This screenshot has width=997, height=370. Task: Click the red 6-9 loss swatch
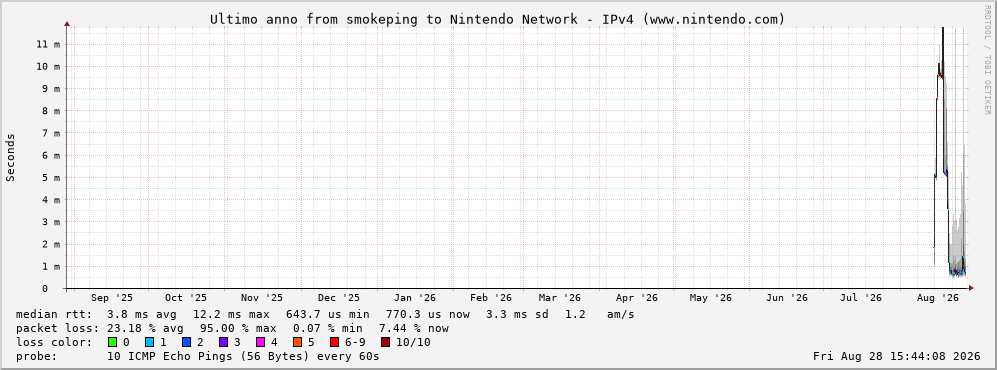tap(334, 342)
